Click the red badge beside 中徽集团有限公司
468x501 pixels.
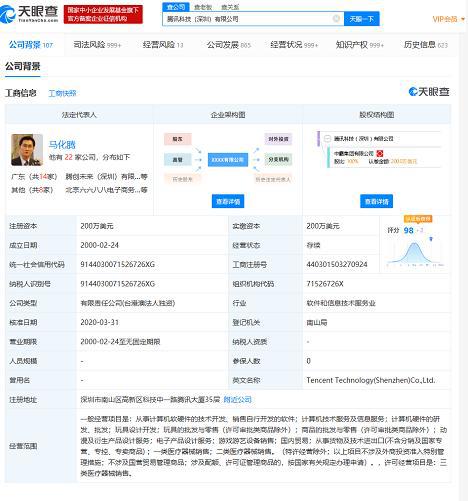pos(379,153)
